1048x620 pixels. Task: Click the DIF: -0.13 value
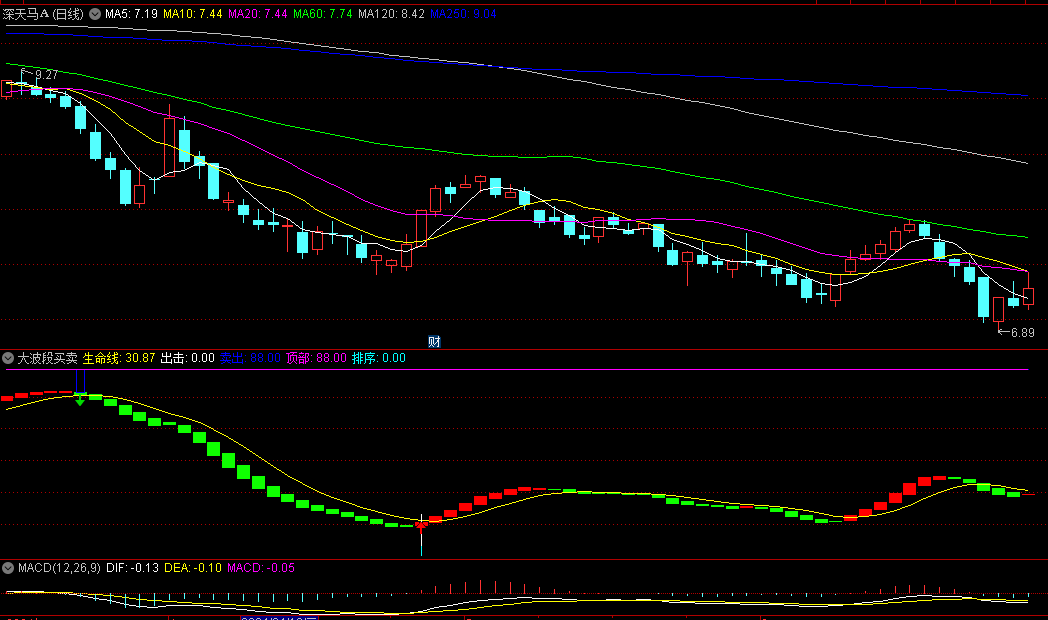coord(132,568)
